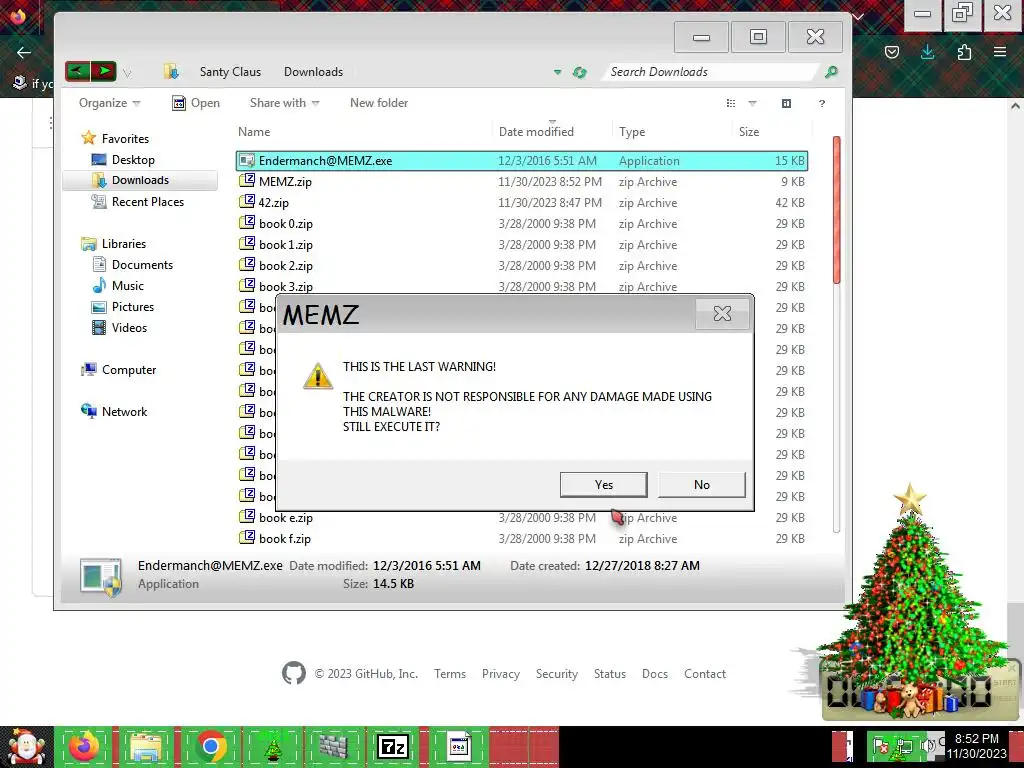Click the explorer Back arrow button

[78, 71]
